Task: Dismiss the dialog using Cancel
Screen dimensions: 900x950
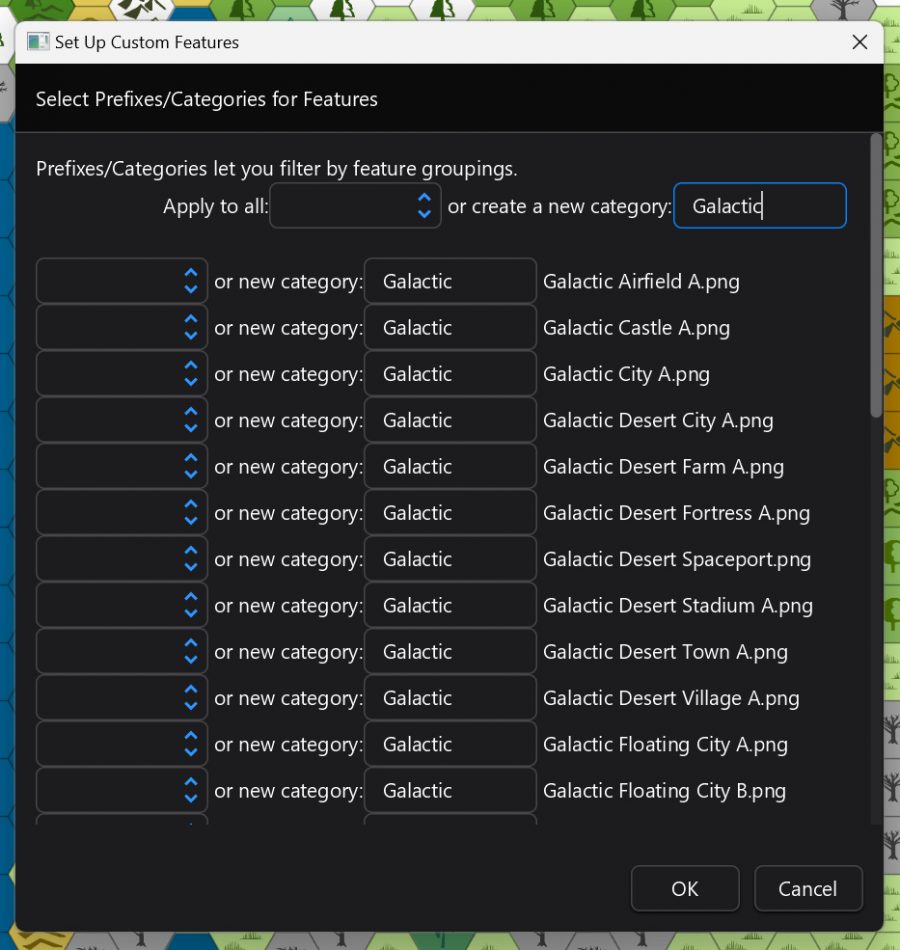Action: click(808, 888)
